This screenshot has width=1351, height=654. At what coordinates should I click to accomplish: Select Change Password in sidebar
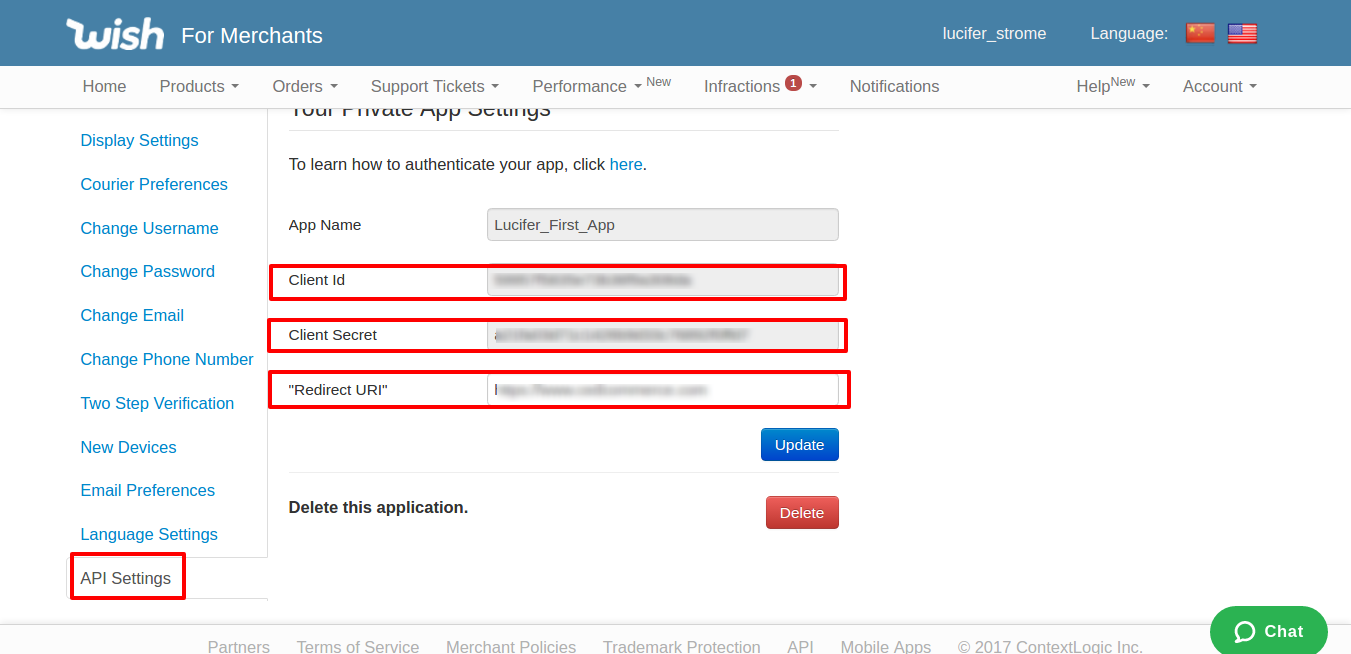[147, 272]
